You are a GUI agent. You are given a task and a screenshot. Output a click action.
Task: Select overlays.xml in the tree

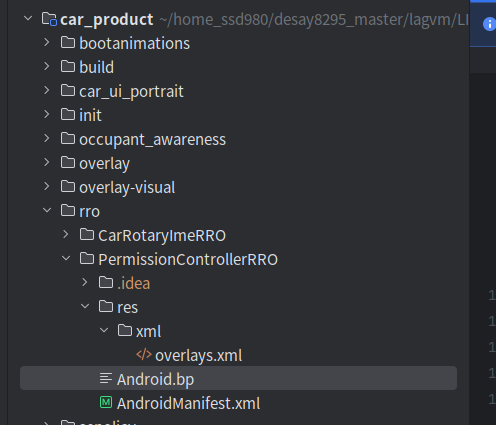[199, 355]
